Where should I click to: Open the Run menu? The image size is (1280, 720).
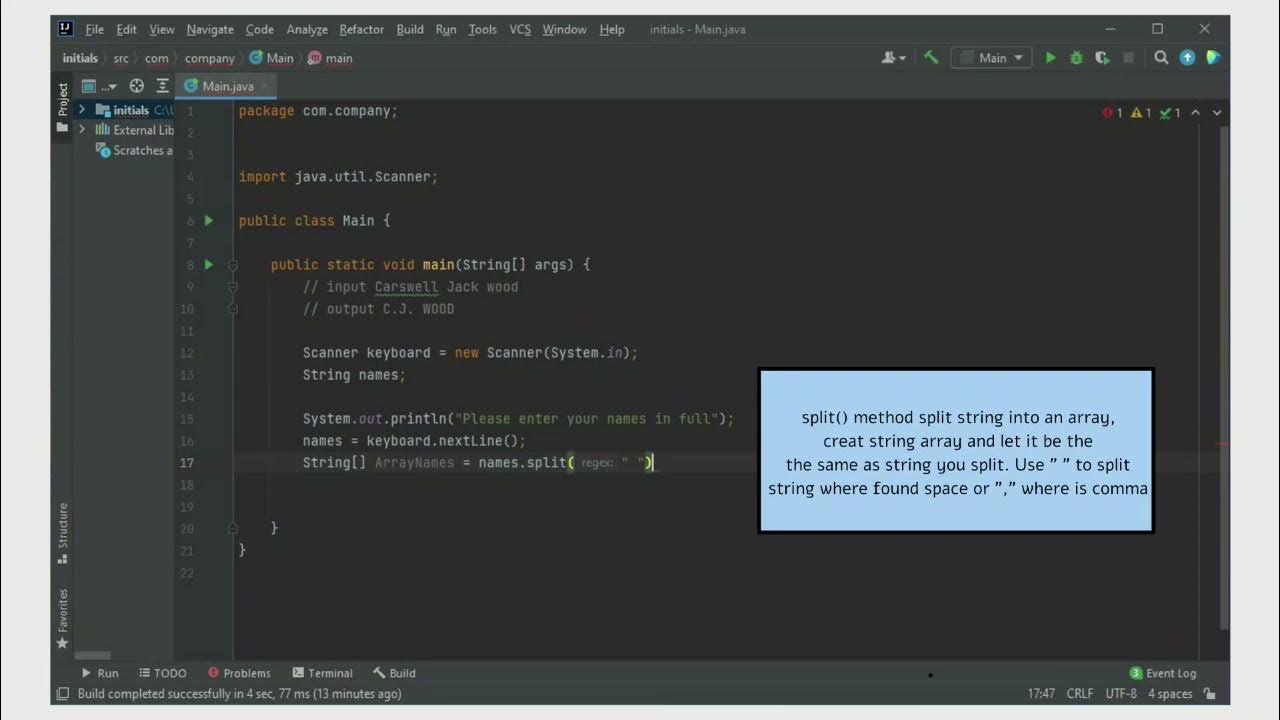[446, 29]
